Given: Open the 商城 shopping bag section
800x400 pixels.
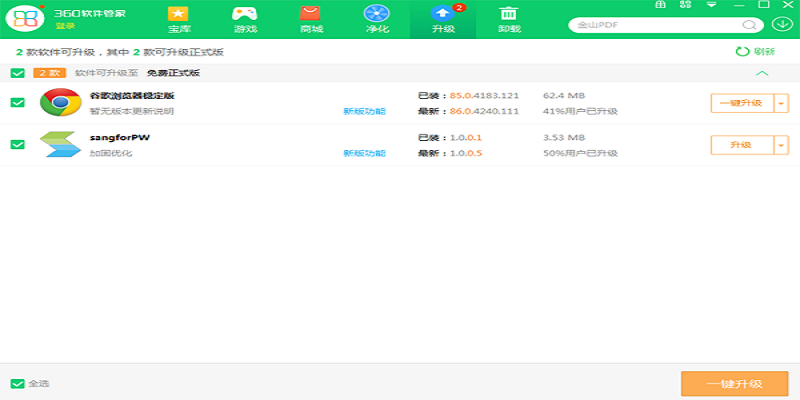Looking at the screenshot, I should (x=311, y=19).
